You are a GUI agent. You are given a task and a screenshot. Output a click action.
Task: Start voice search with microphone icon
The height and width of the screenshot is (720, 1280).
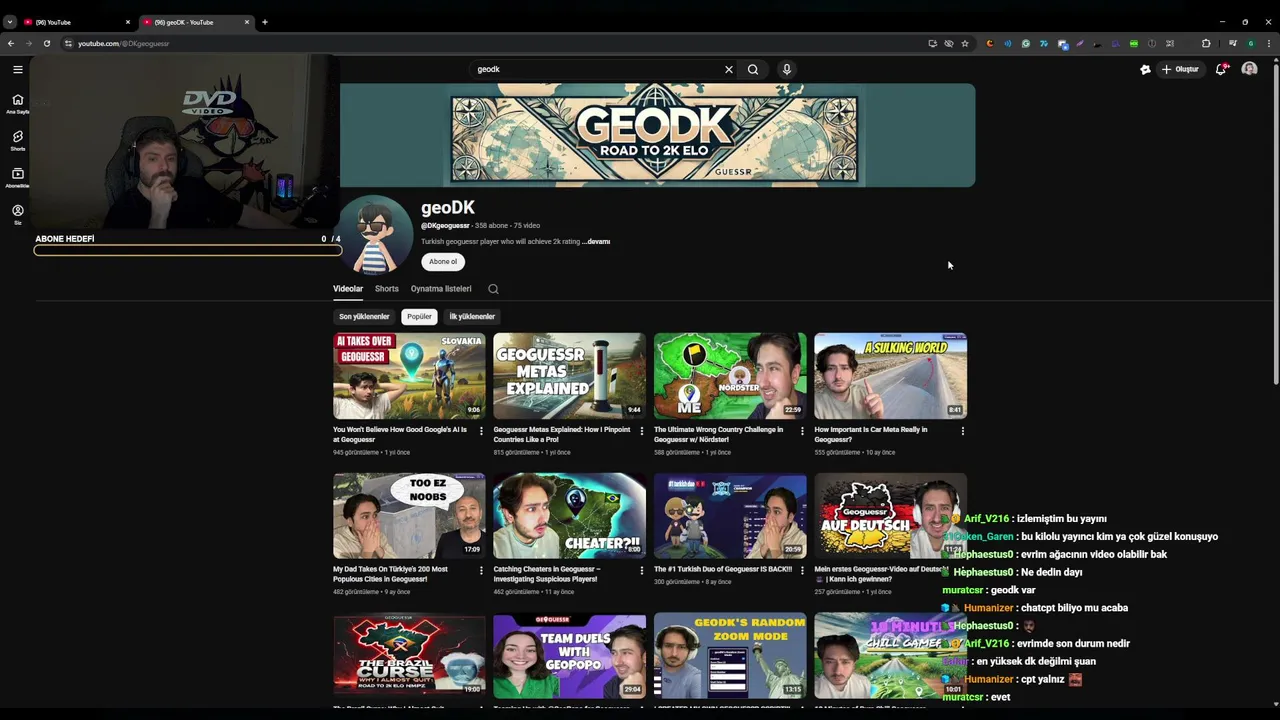click(787, 69)
